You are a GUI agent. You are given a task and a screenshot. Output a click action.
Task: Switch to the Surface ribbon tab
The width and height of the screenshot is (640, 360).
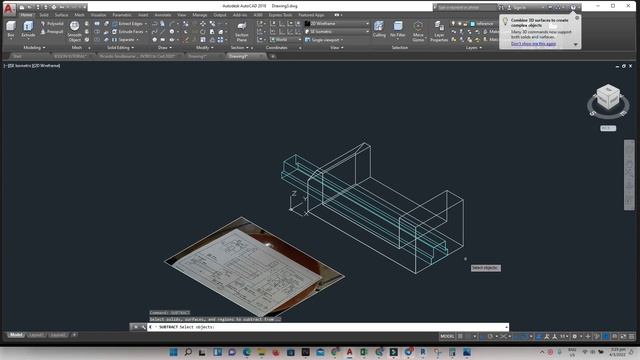click(x=62, y=15)
